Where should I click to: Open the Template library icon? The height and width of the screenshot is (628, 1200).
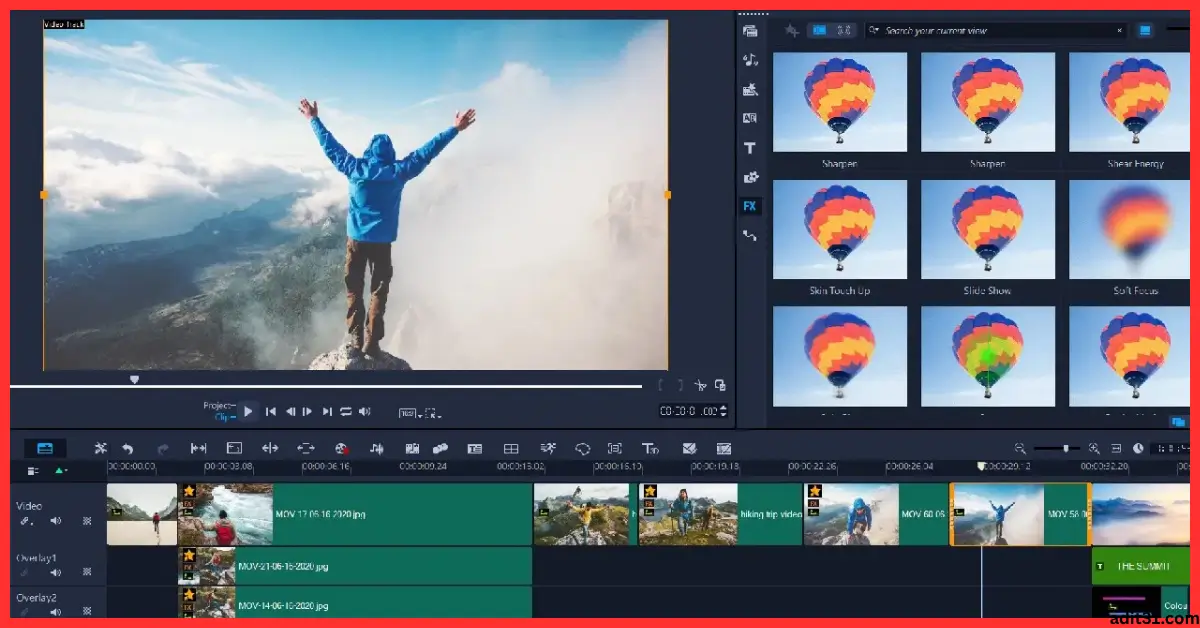[x=750, y=89]
